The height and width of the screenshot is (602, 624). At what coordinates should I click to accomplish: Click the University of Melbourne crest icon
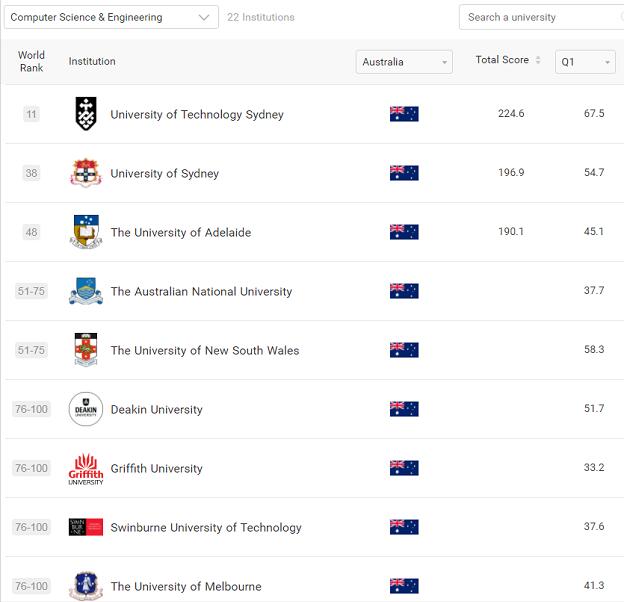click(x=86, y=585)
